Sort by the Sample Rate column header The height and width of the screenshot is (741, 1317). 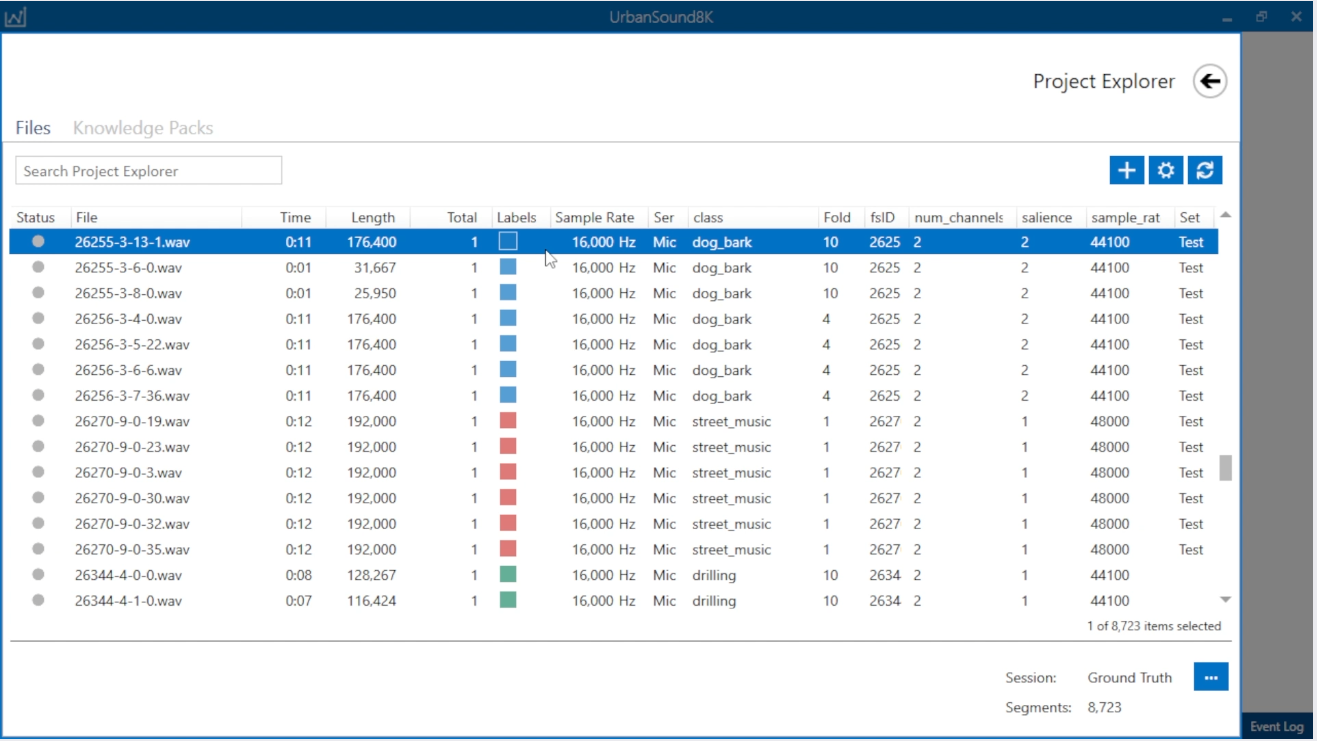click(595, 217)
